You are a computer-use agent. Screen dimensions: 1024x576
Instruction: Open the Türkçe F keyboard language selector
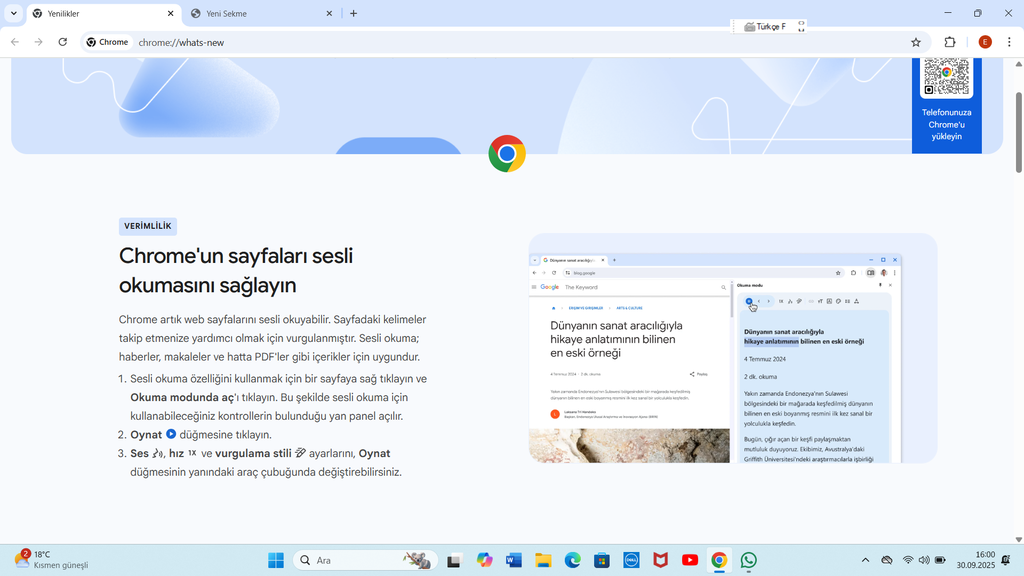pos(768,27)
